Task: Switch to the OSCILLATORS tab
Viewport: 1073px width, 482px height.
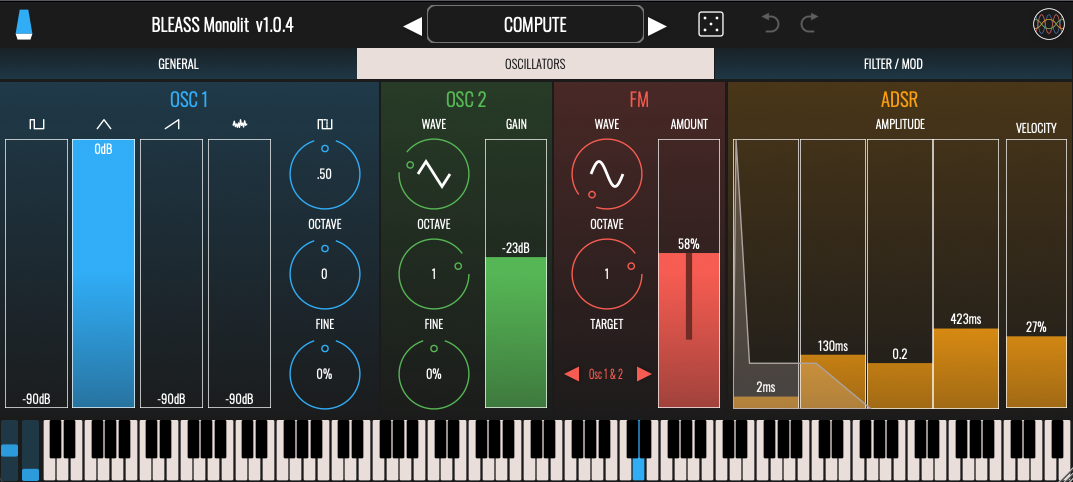Action: pyautogui.click(x=535, y=64)
